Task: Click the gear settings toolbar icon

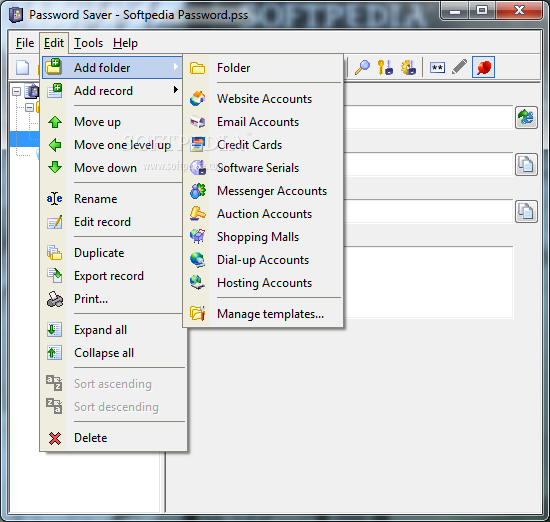Action: (x=408, y=67)
